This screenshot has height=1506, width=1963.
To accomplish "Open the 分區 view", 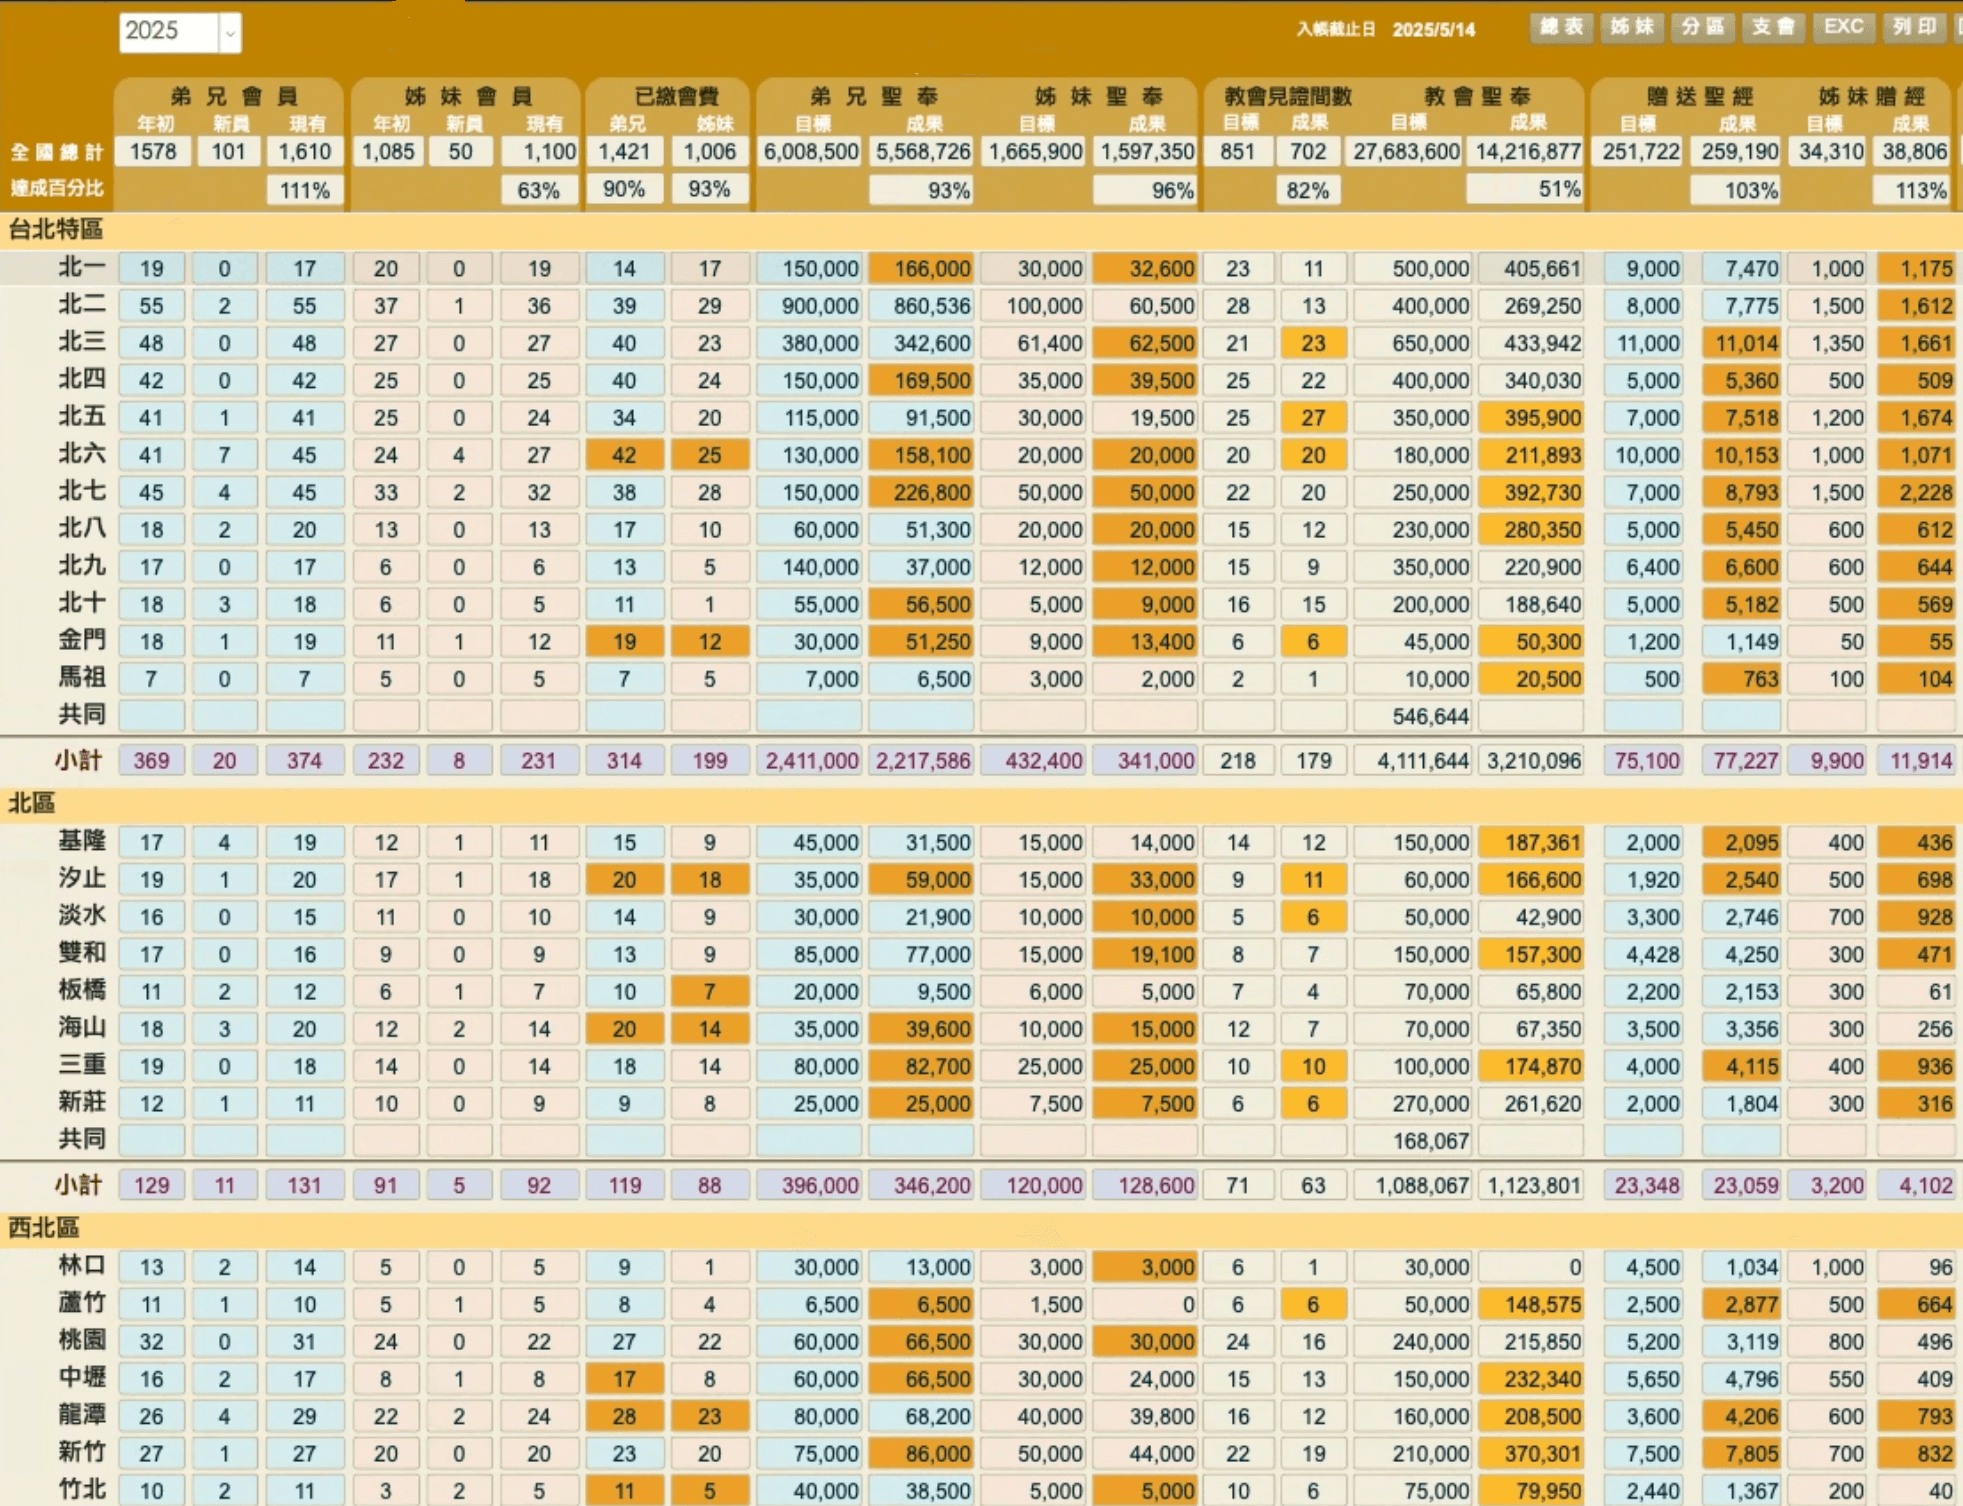I will point(1702,27).
